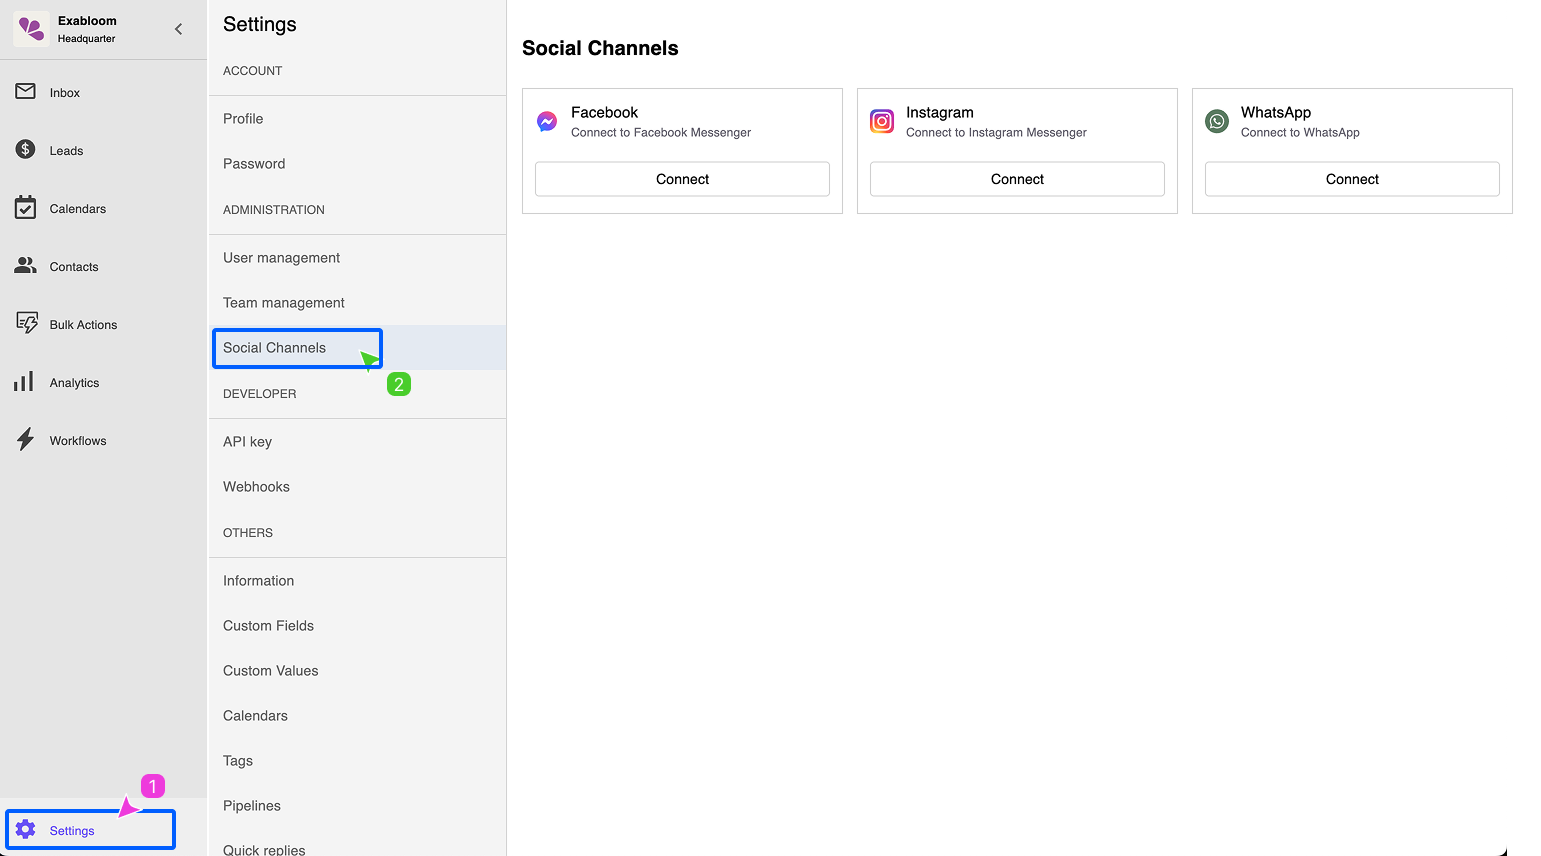1541x856 pixels.
Task: Select Team management in Settings
Action: (x=283, y=302)
